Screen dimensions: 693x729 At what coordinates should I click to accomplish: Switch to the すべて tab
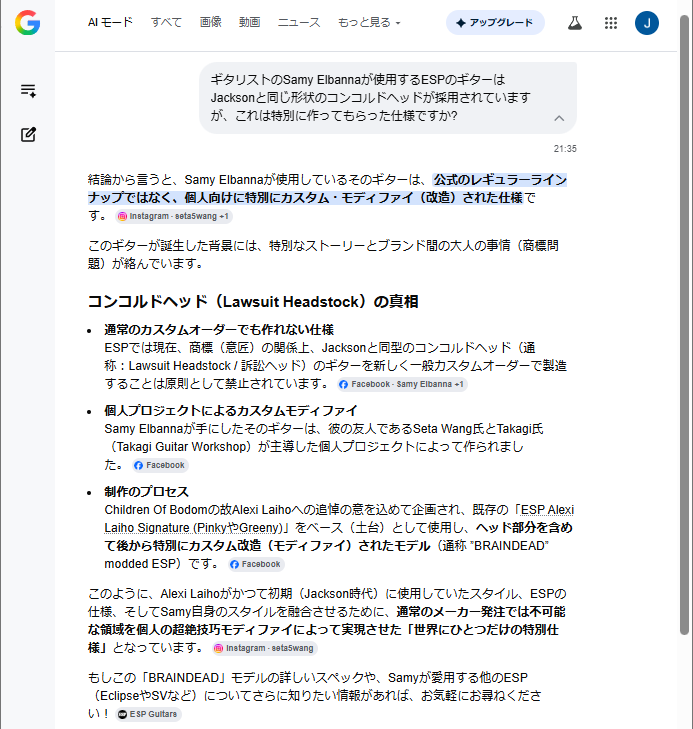click(x=166, y=22)
